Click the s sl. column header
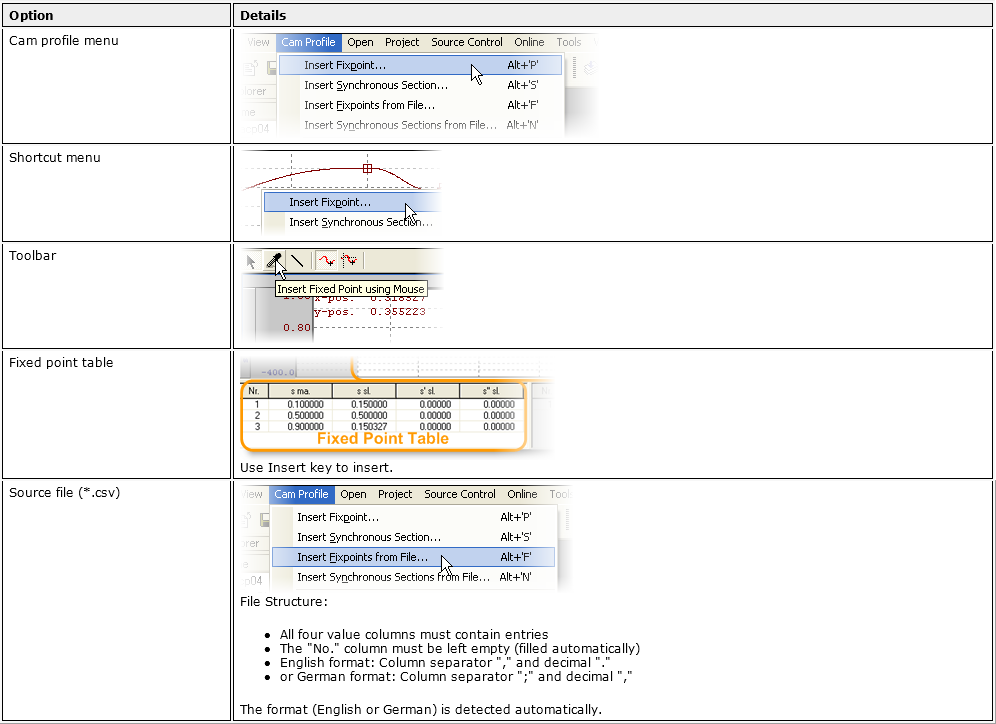Image resolution: width=996 pixels, height=724 pixels. [x=364, y=391]
